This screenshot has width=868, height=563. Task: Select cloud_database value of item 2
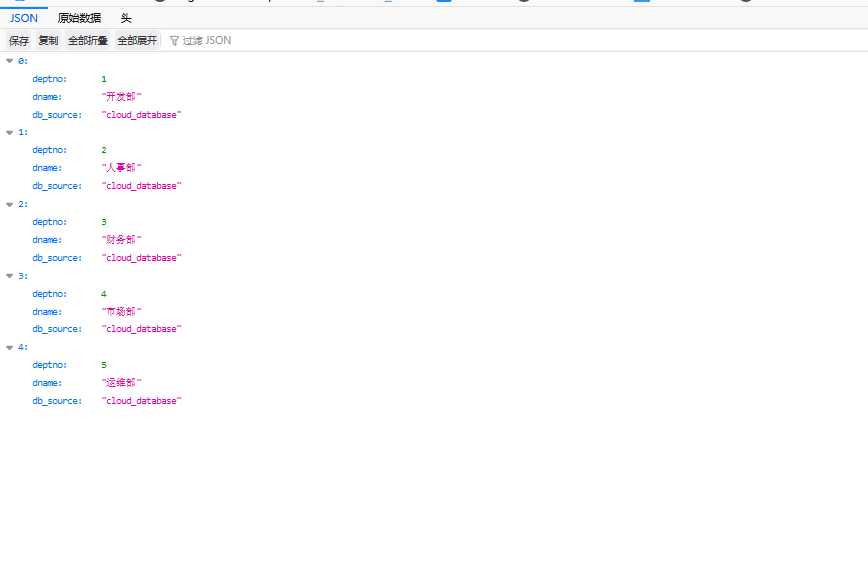click(141, 258)
